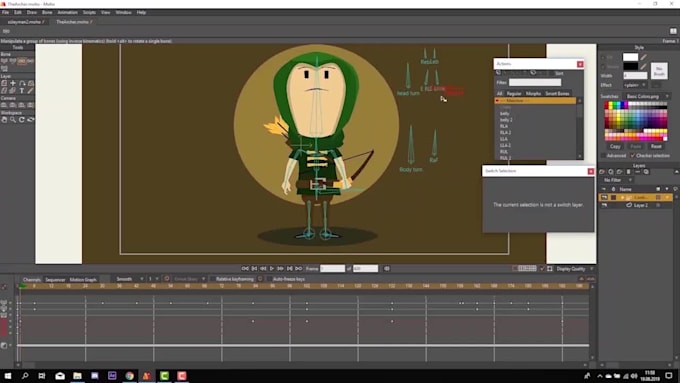Click the Sort button in Actions
The width and height of the screenshot is (680, 383).
559,73
